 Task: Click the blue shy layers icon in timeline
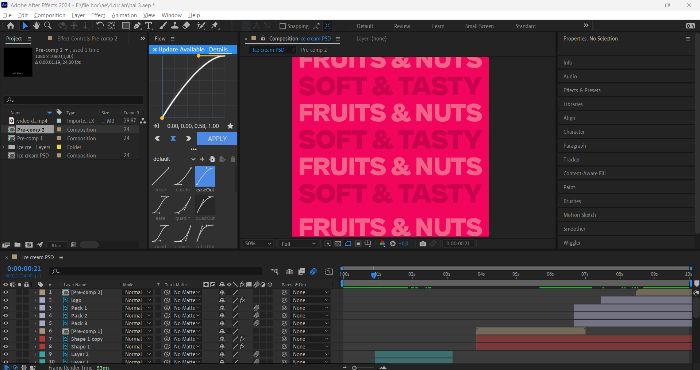pos(313,271)
